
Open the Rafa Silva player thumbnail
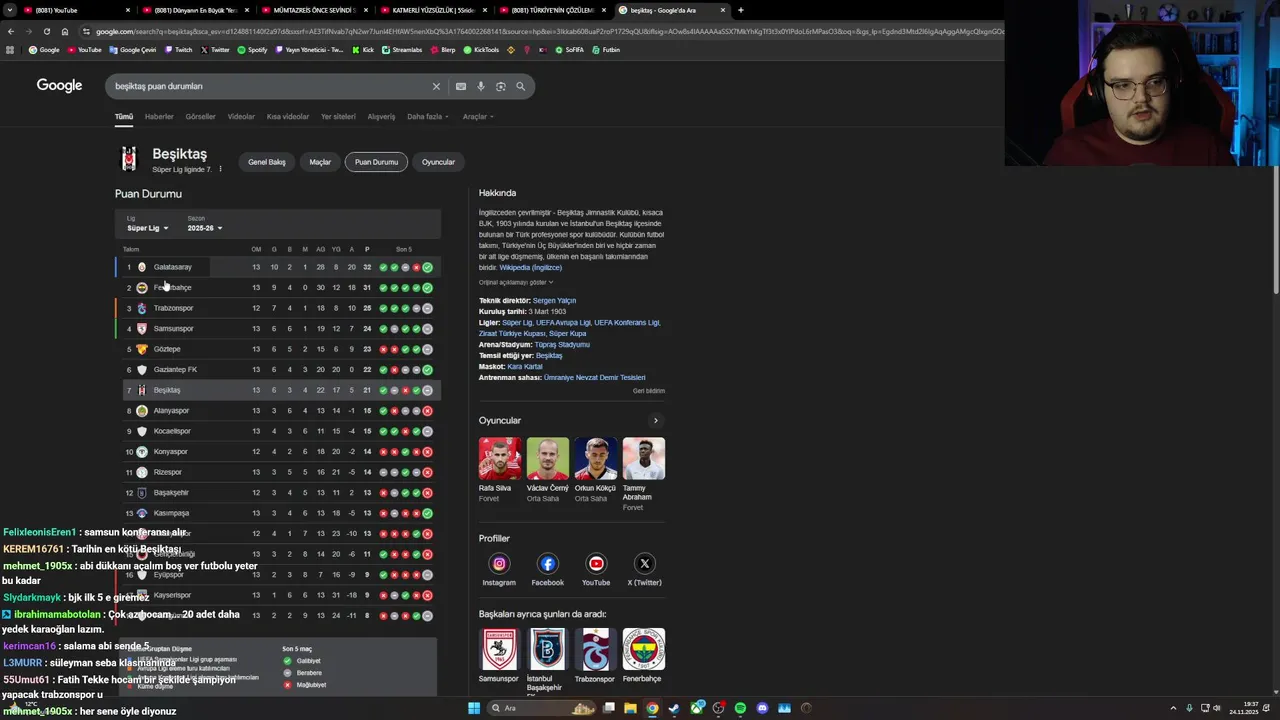tap(500, 459)
